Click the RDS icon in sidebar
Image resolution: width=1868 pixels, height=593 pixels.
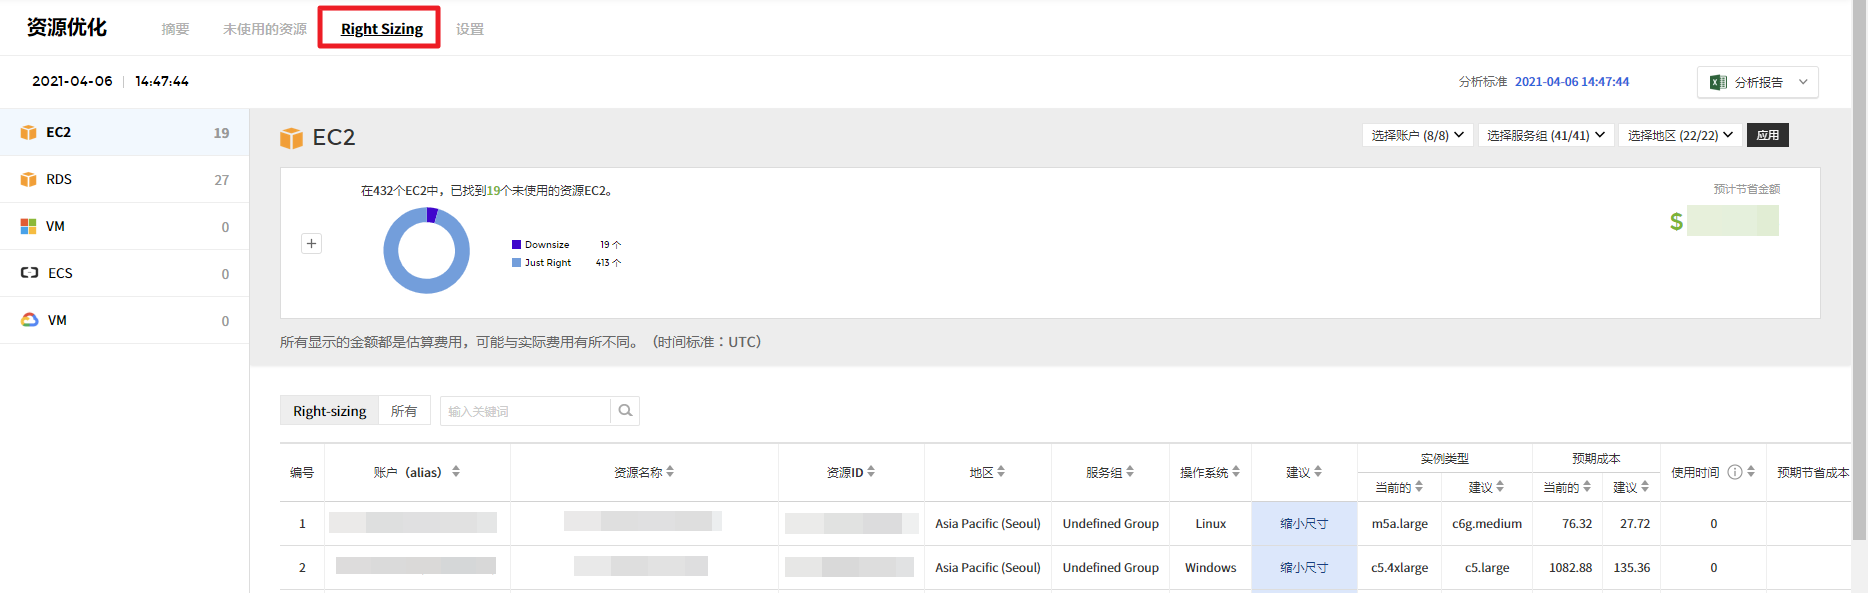coord(28,179)
